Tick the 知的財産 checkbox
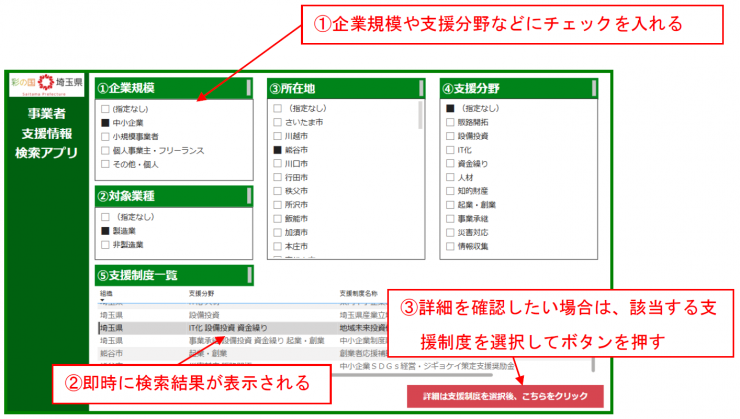 click(x=450, y=191)
